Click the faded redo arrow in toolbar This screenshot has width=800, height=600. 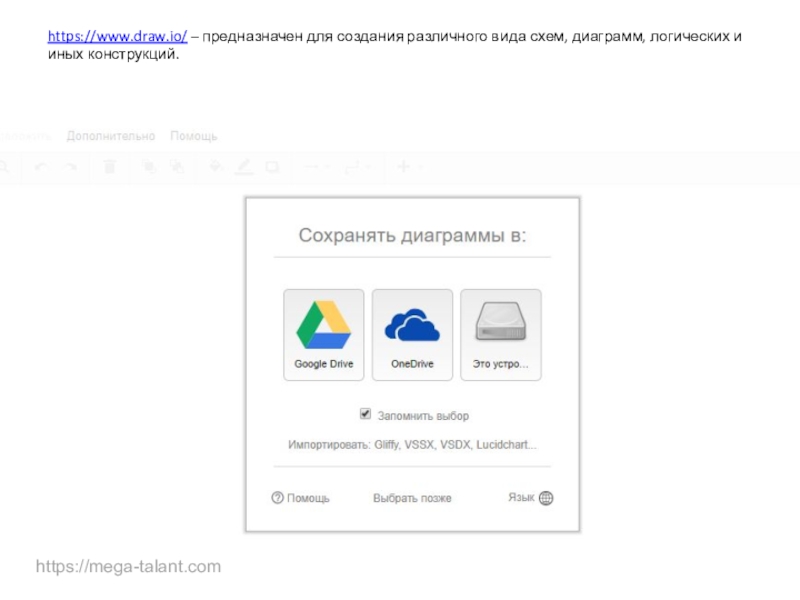[71, 167]
